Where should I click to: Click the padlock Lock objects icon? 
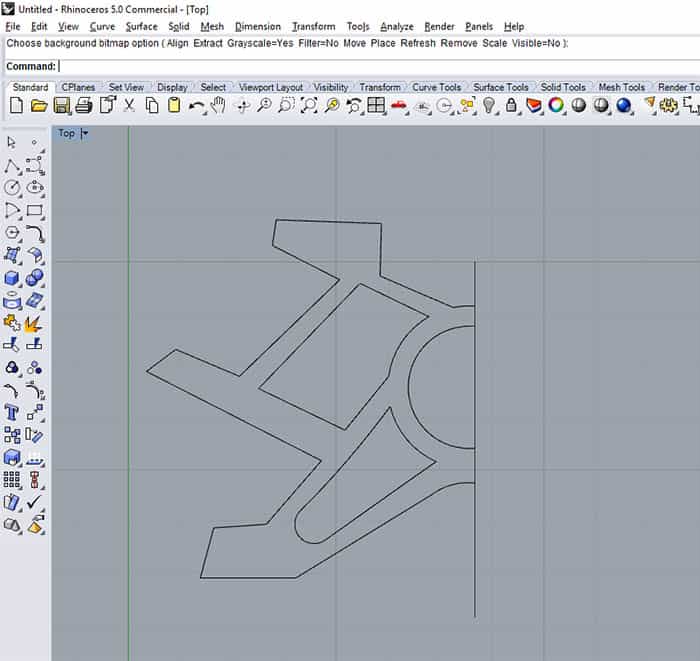point(511,106)
